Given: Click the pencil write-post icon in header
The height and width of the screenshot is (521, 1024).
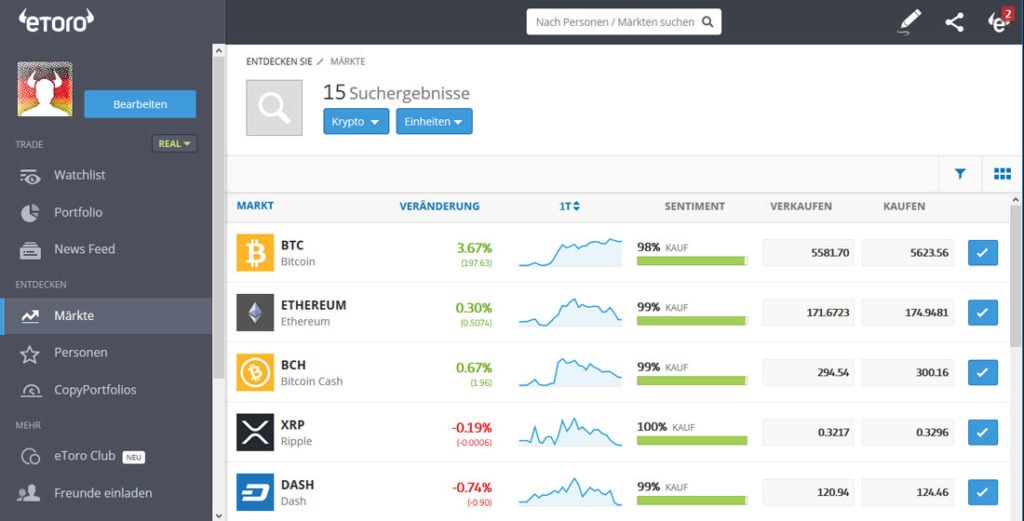Looking at the screenshot, I should [909, 21].
